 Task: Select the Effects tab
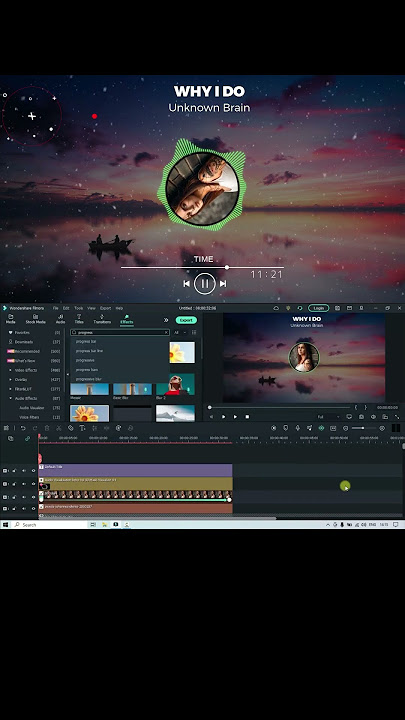pyautogui.click(x=126, y=319)
